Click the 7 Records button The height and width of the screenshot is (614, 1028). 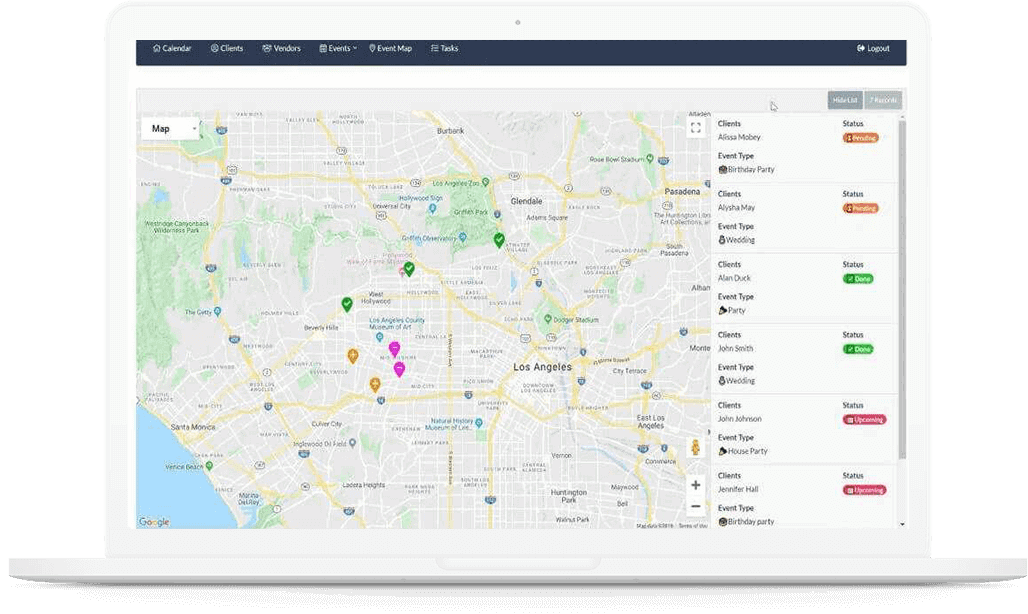(883, 100)
